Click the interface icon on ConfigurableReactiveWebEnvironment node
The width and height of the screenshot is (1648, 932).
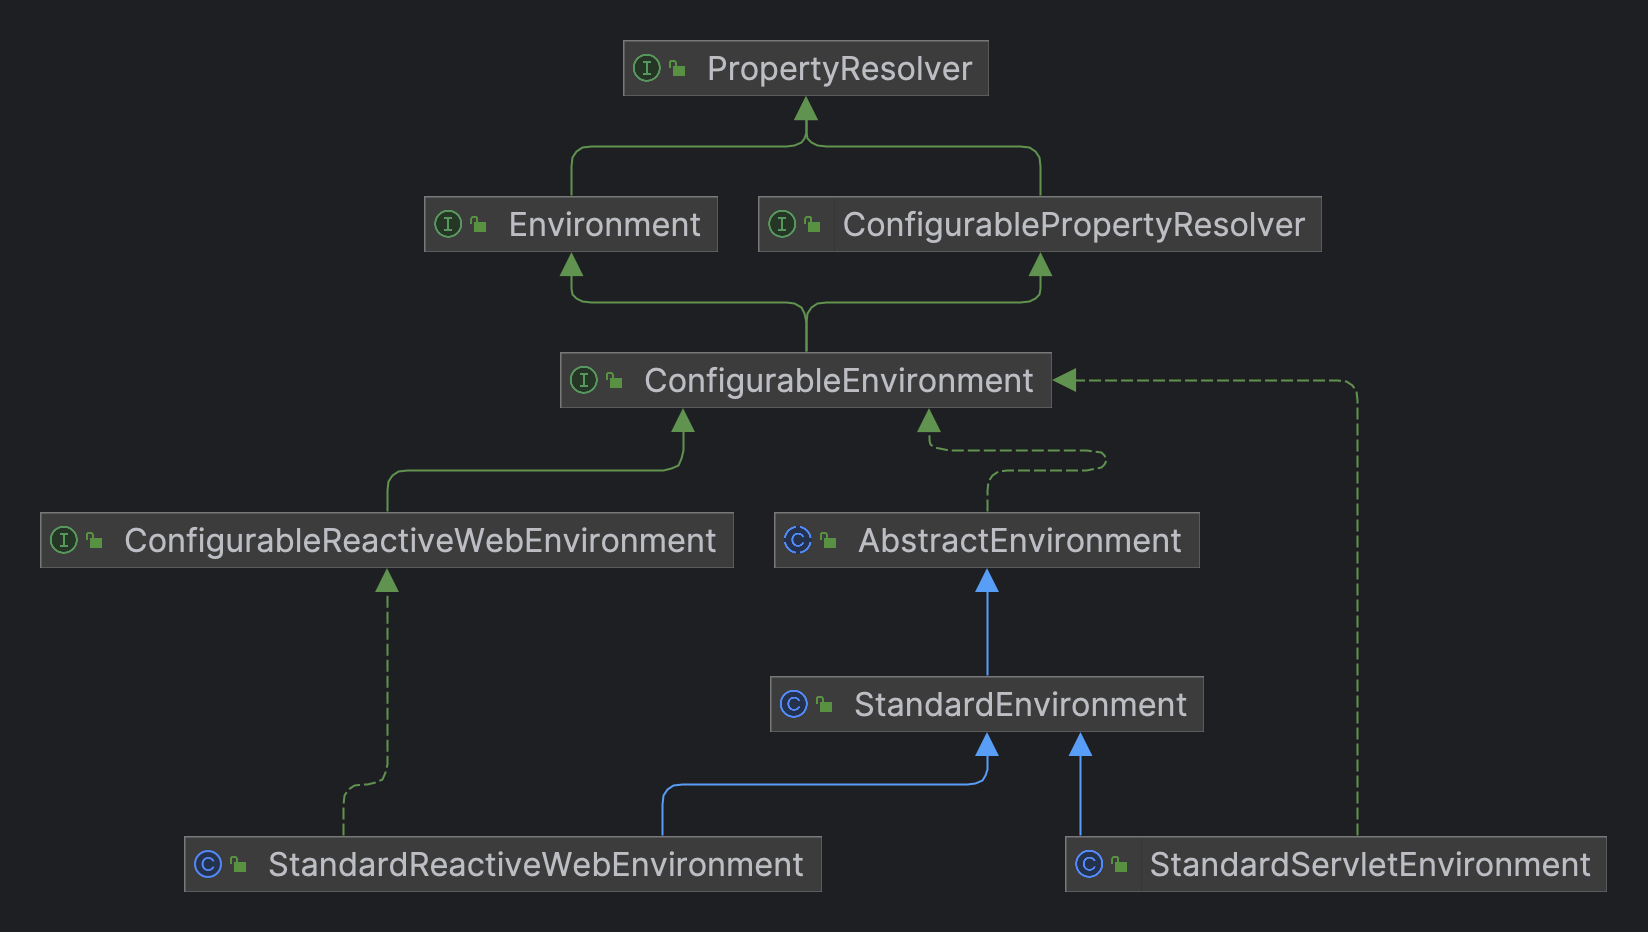point(64,540)
